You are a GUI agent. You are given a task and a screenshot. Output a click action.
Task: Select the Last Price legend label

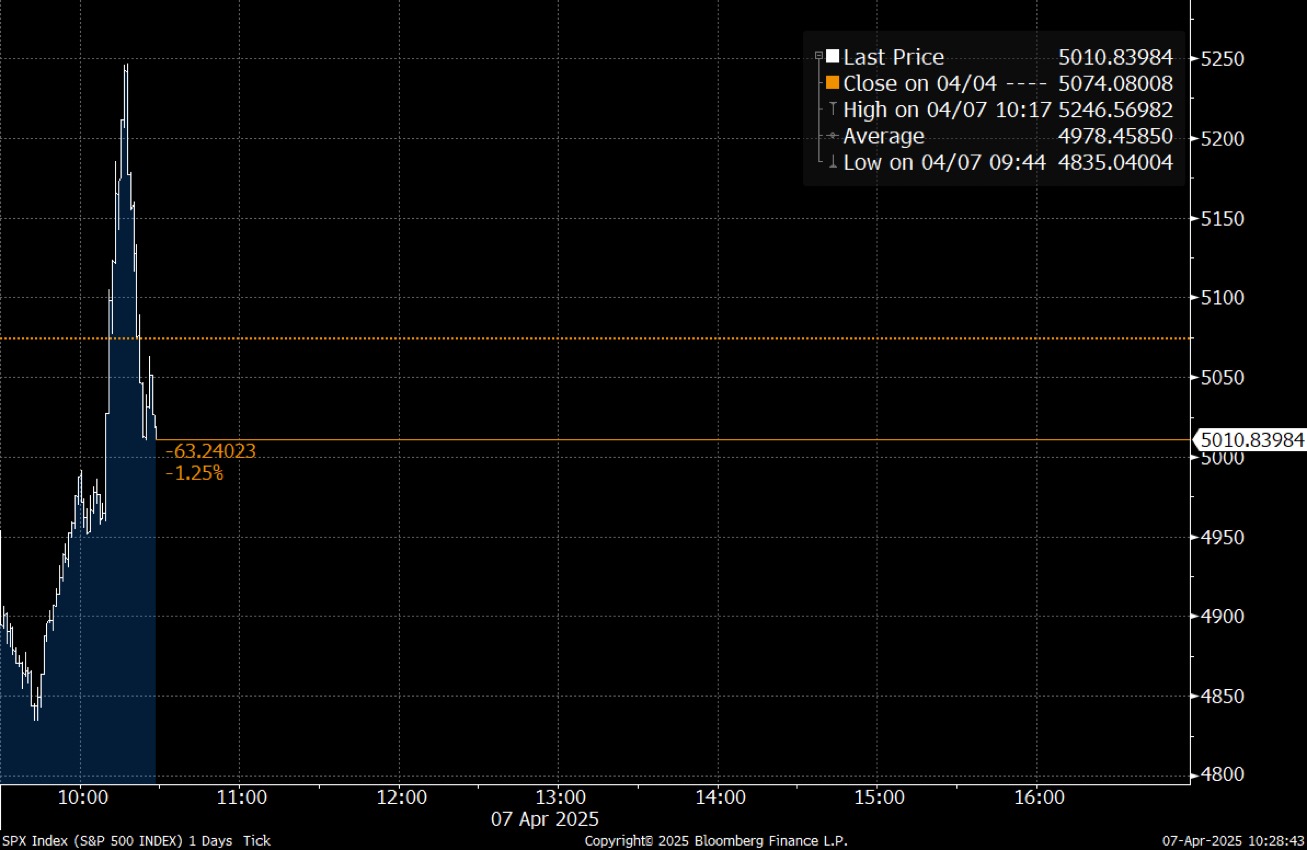click(893, 57)
